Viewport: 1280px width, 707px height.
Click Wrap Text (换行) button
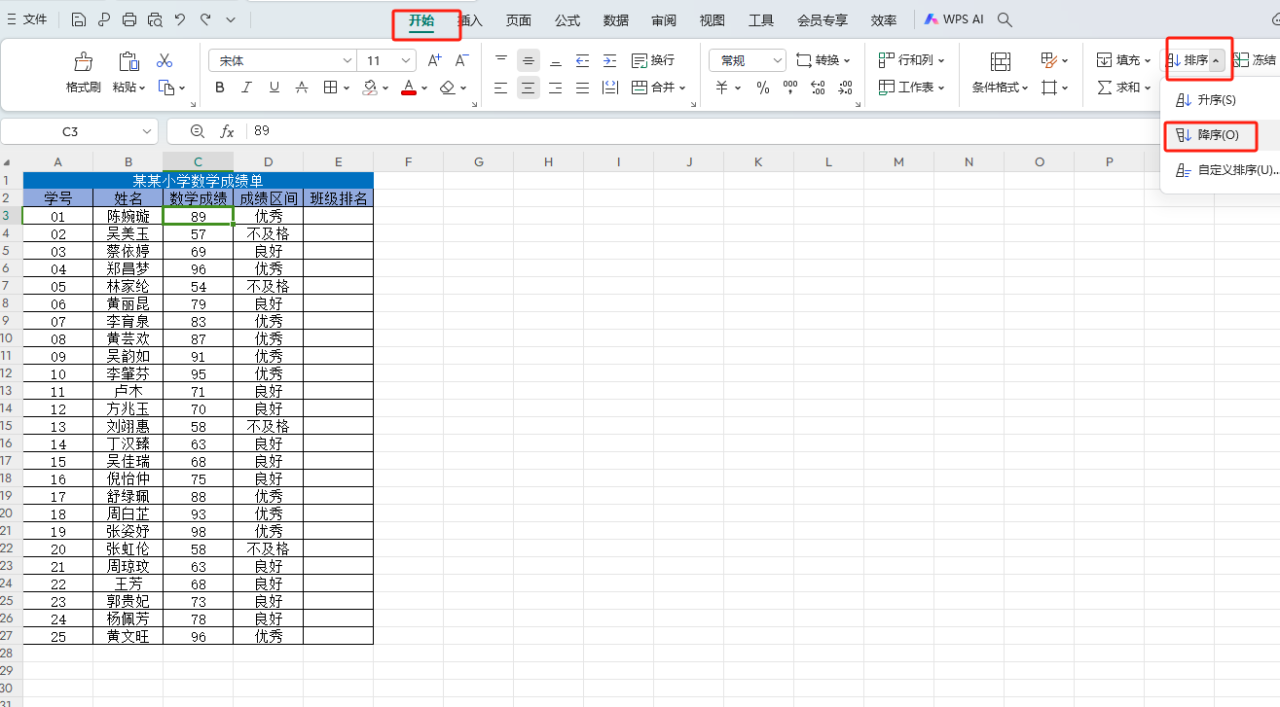653,61
